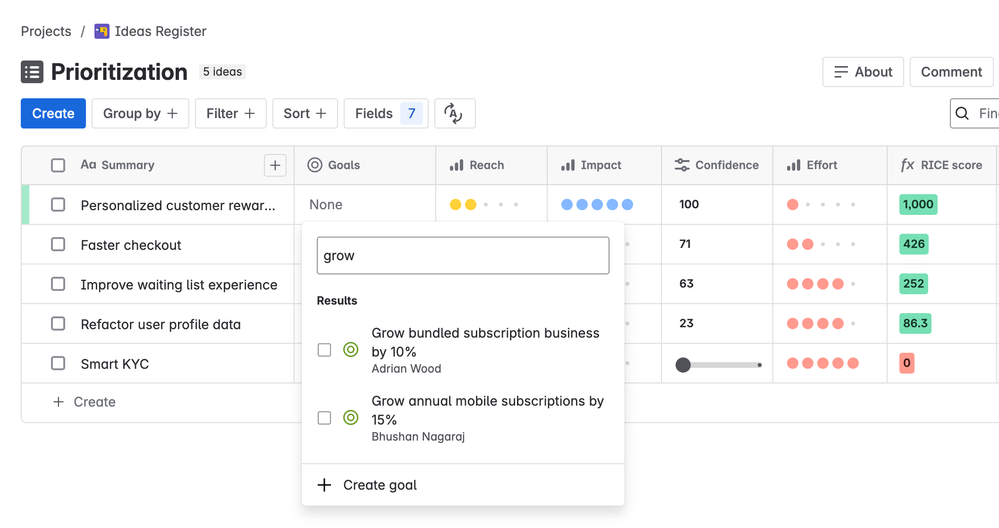
Task: Click the Goals column target icon
Action: point(315,165)
